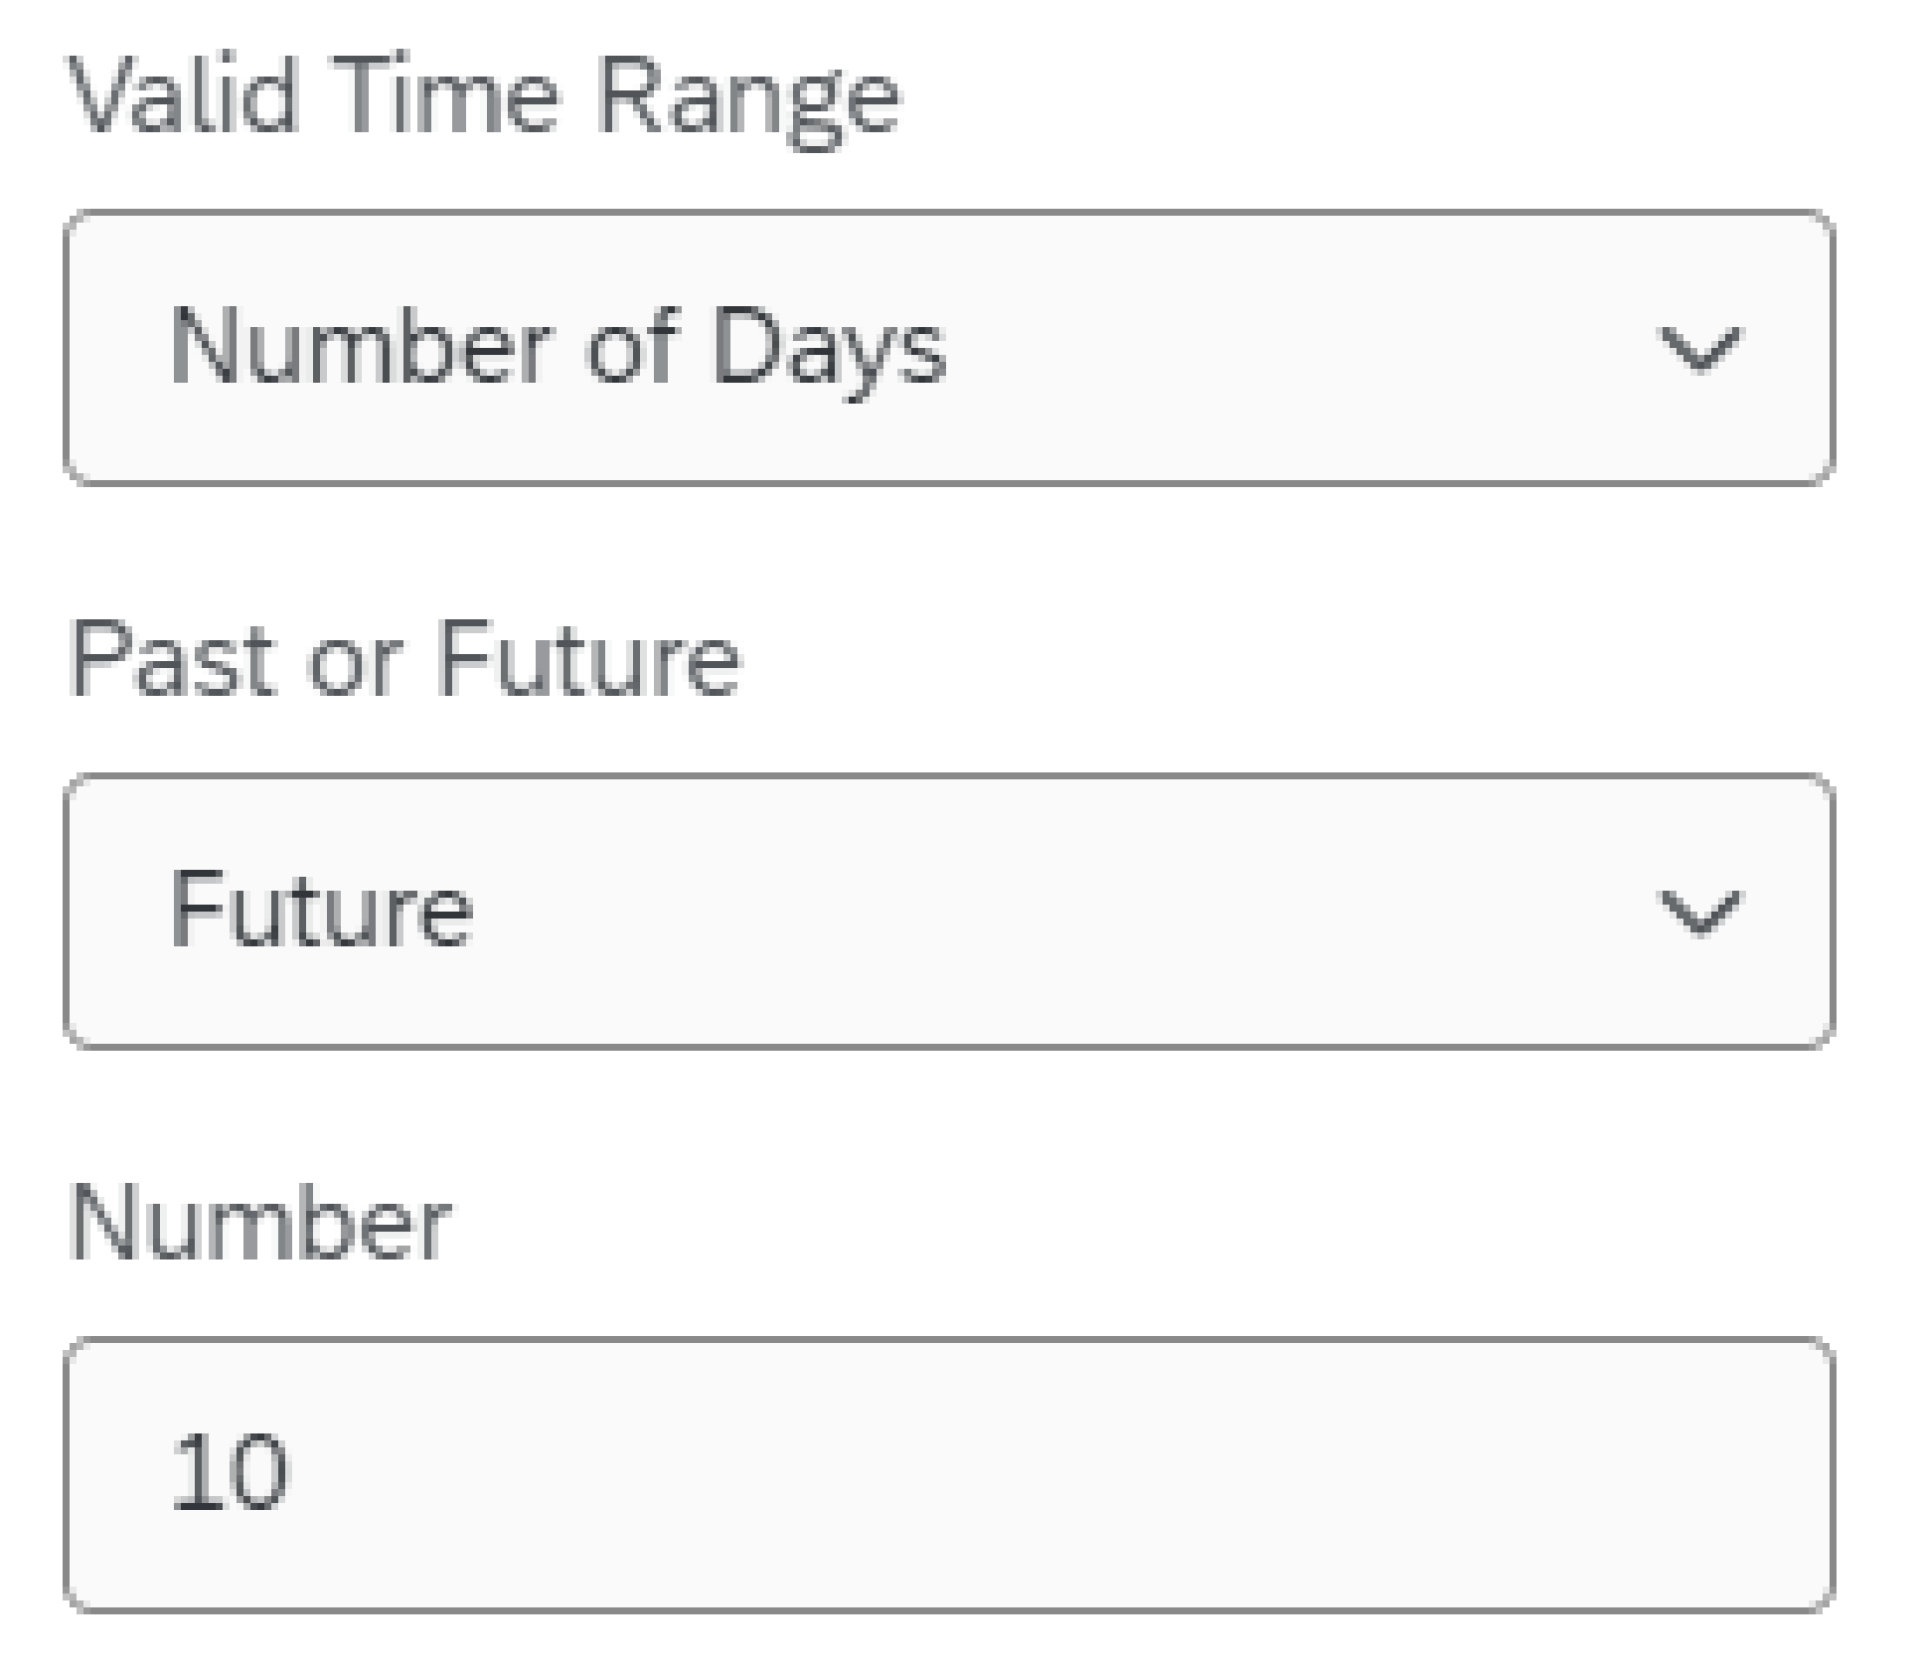Viewport: 1920px width, 1677px height.
Task: Click the Past or Future label
Action: point(405,657)
